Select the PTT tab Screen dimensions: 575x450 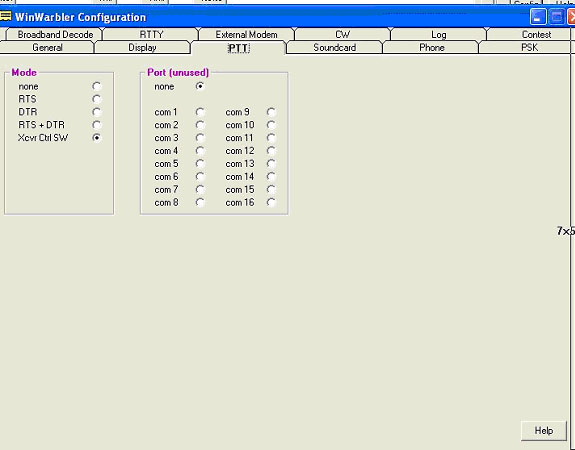pyautogui.click(x=239, y=48)
